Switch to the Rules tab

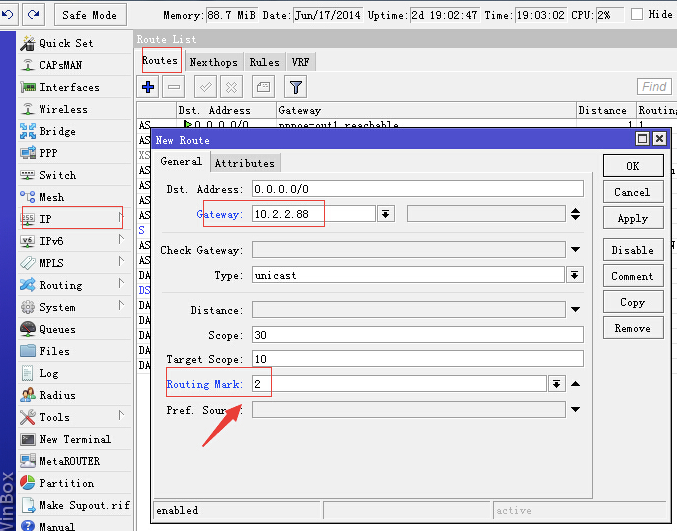click(265, 63)
